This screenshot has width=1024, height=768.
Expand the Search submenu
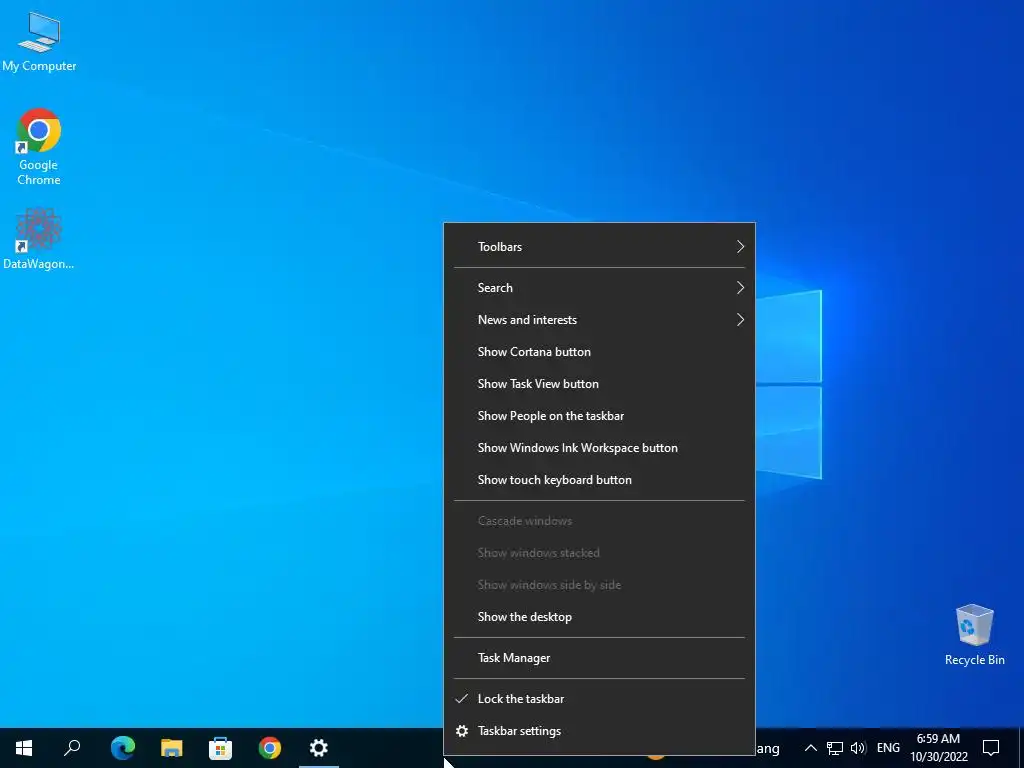(x=600, y=288)
